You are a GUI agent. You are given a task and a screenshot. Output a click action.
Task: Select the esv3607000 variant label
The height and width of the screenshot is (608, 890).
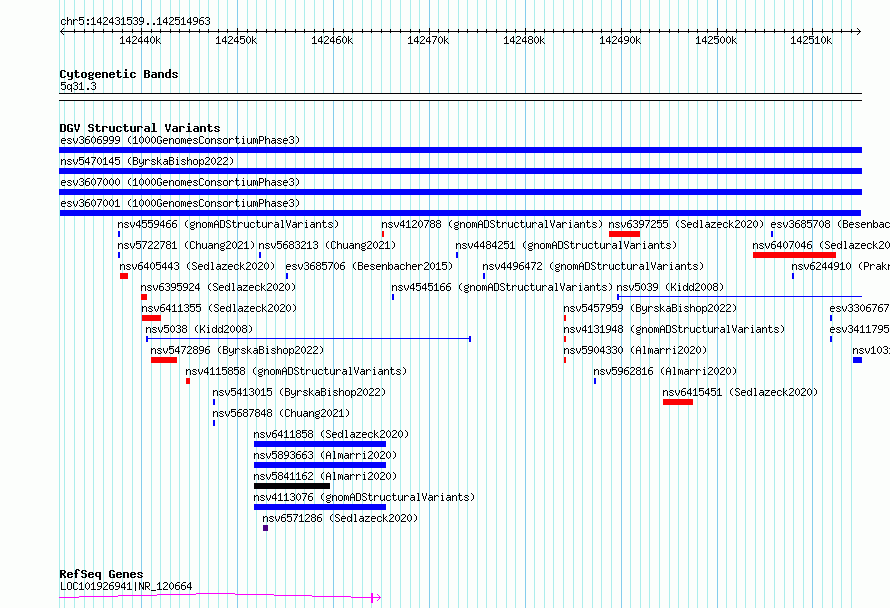[180, 182]
